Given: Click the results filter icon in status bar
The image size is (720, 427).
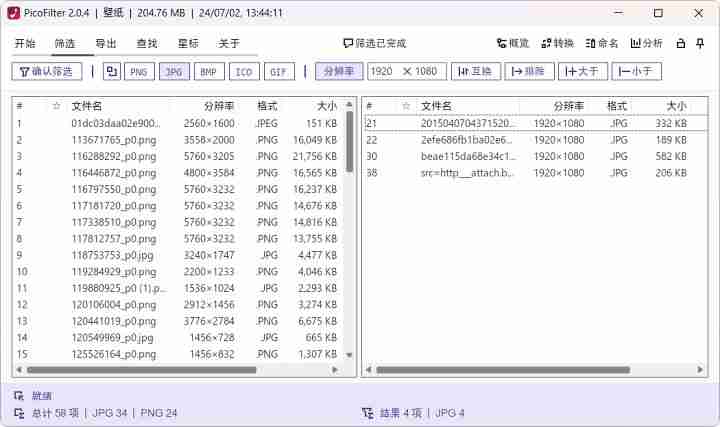Looking at the screenshot, I should point(367,412).
